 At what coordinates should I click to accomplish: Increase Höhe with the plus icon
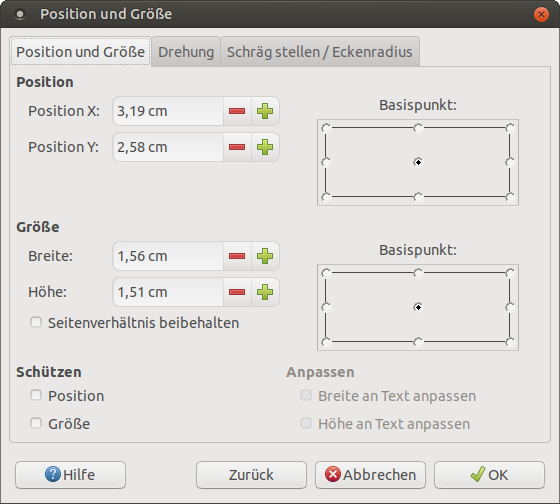[265, 292]
